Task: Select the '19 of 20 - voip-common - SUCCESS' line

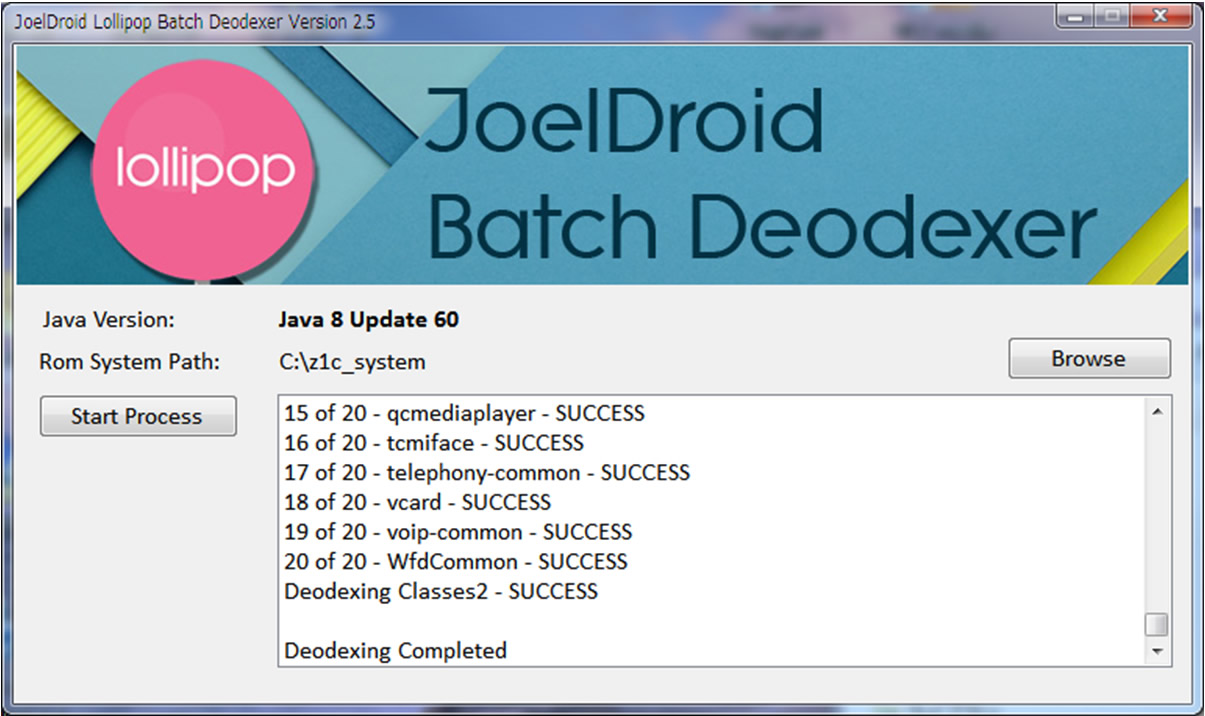Action: pos(458,532)
